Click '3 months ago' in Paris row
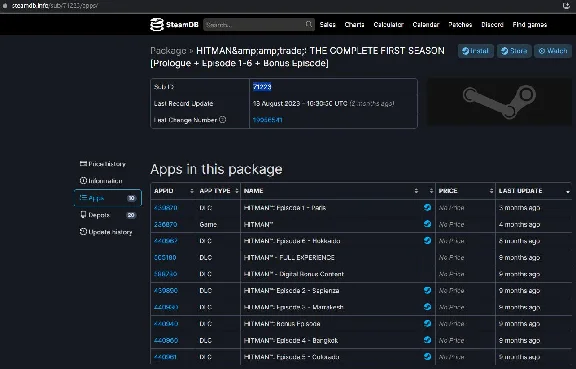Image resolution: width=576 pixels, height=369 pixels. 519,208
